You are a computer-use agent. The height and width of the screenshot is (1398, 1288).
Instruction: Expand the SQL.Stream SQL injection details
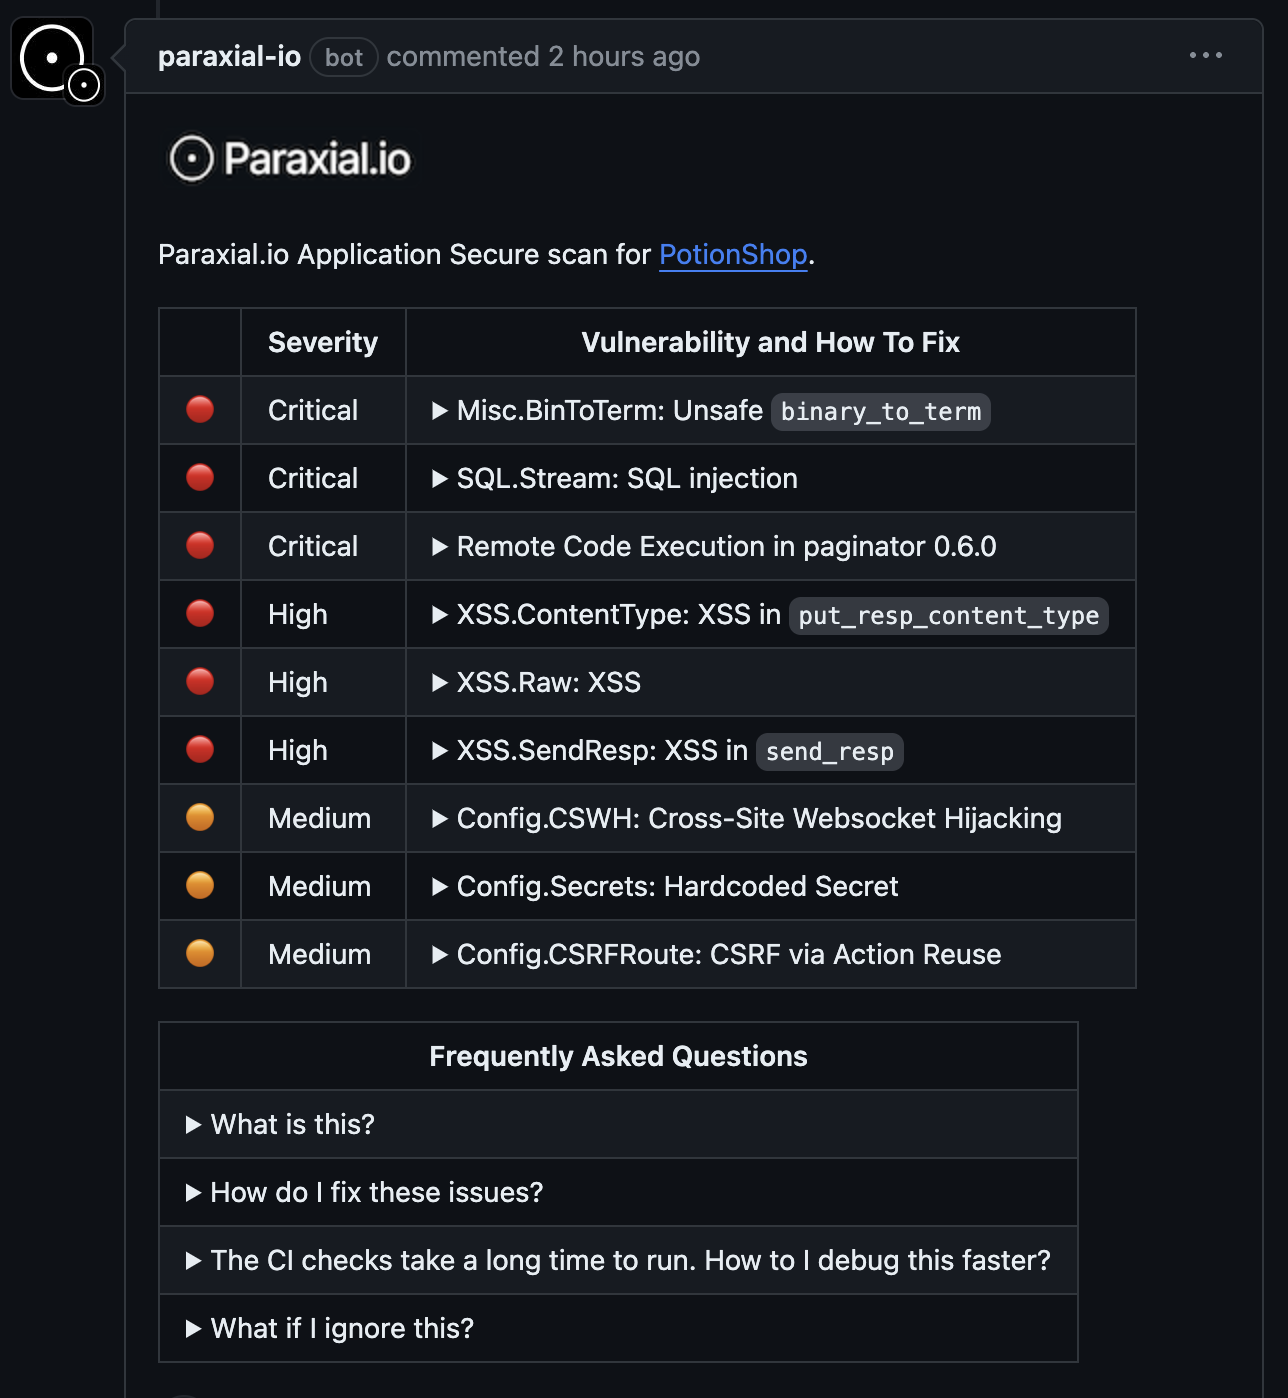614,479
